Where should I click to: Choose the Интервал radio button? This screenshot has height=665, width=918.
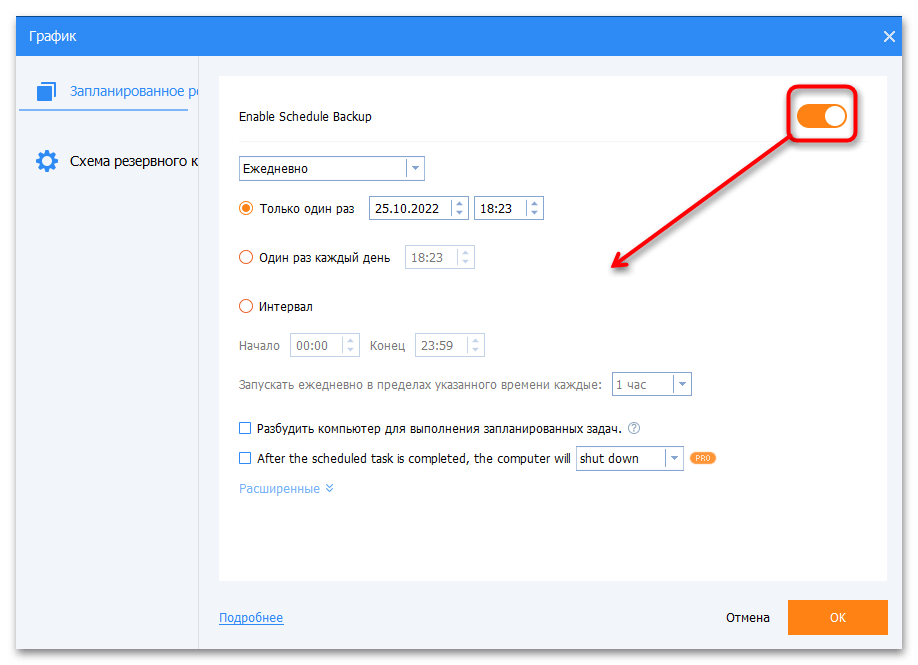coord(246,306)
